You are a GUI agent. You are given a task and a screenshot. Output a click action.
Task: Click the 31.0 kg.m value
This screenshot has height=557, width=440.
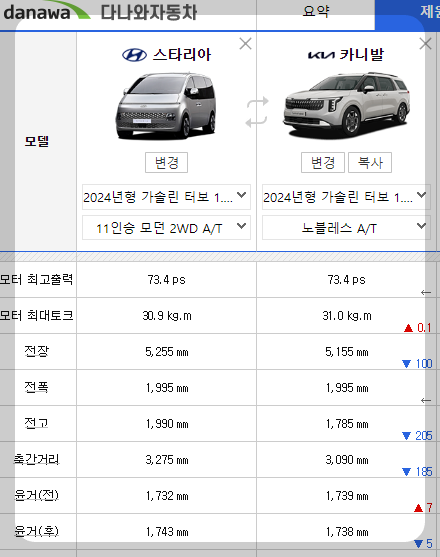pos(347,316)
